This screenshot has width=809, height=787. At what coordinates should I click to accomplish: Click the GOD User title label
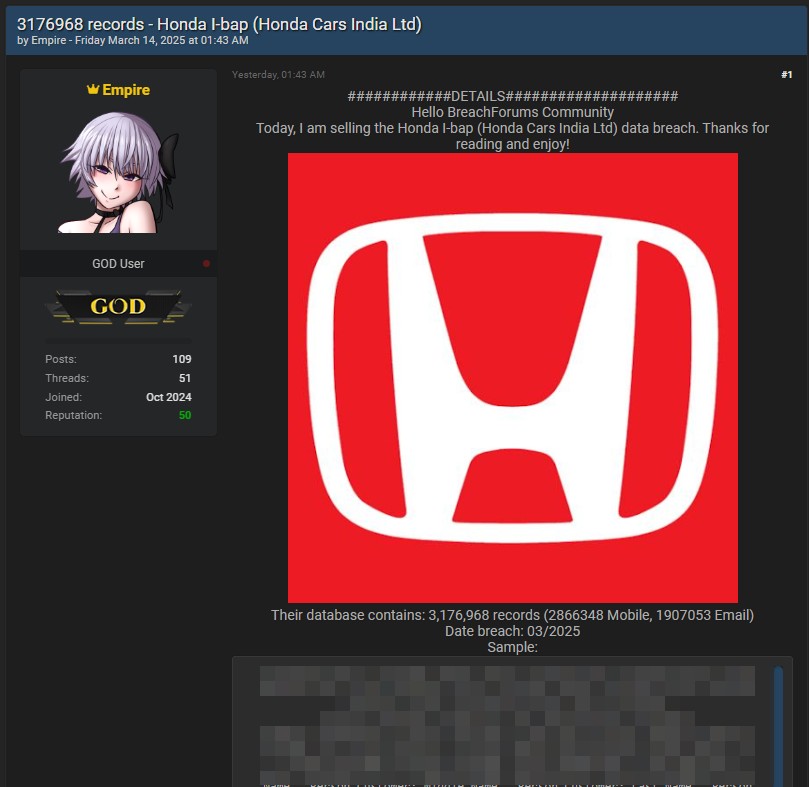[x=118, y=264]
